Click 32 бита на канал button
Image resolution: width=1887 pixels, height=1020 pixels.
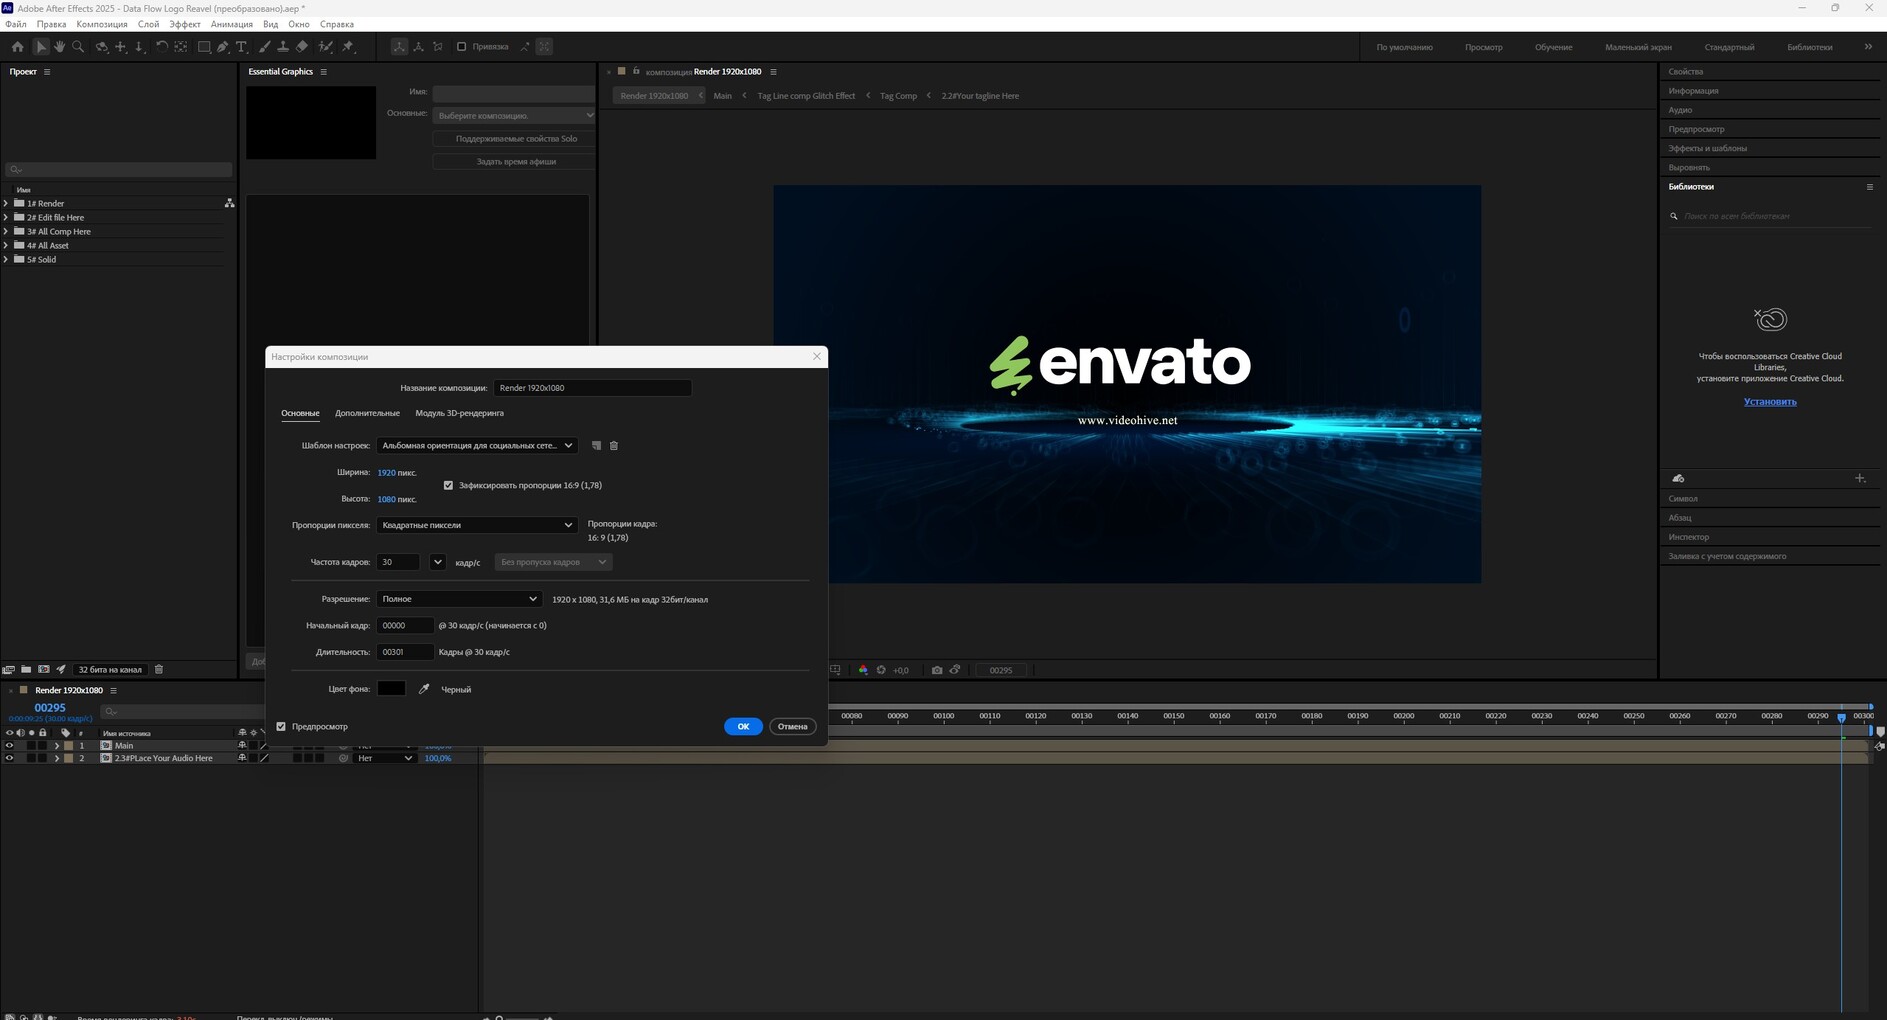[110, 670]
